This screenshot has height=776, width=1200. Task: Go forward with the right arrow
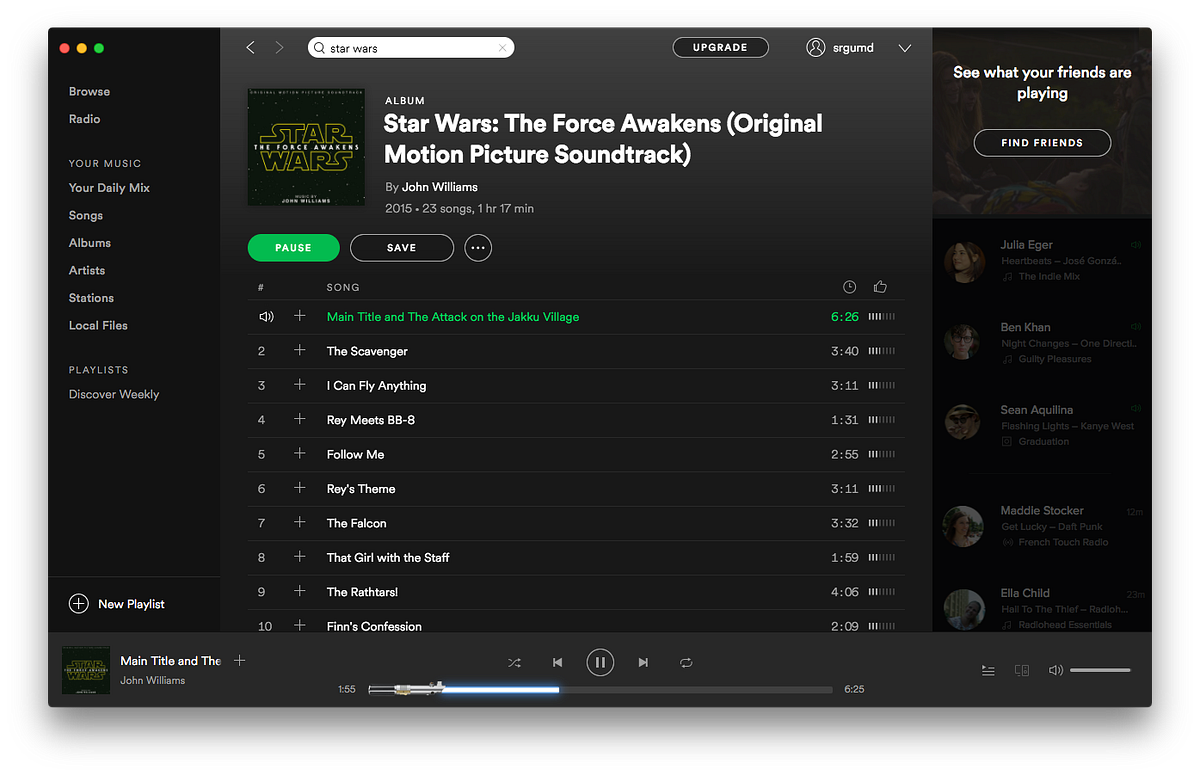[280, 48]
